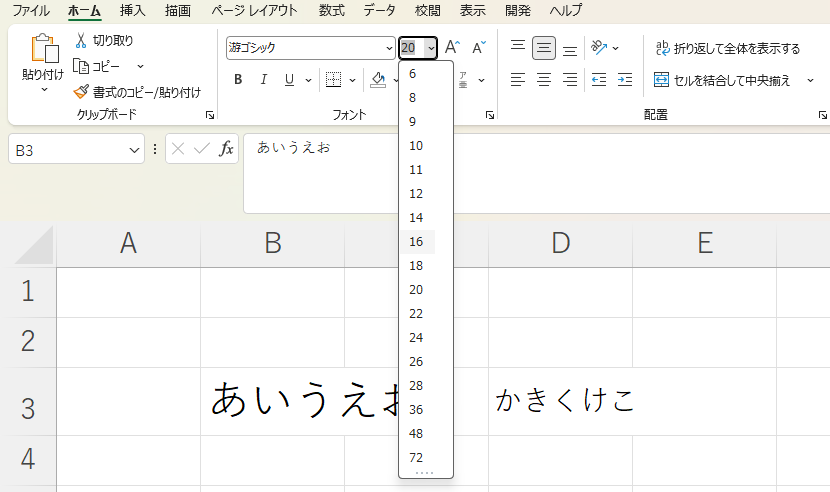Image resolution: width=830 pixels, height=492 pixels.
Task: Open the ヘルプ (Help) tab
Action: pyautogui.click(x=566, y=11)
